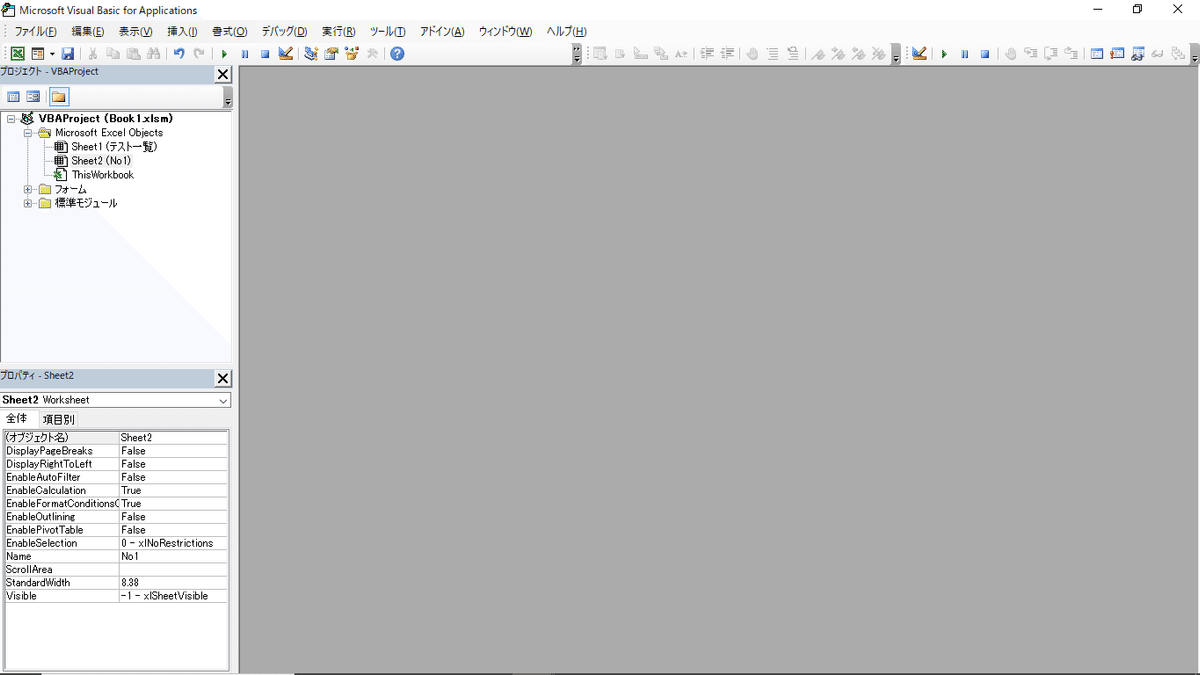
Task: Click the (オブジェクト名) value Sheet2
Action: pyautogui.click(x=173, y=438)
